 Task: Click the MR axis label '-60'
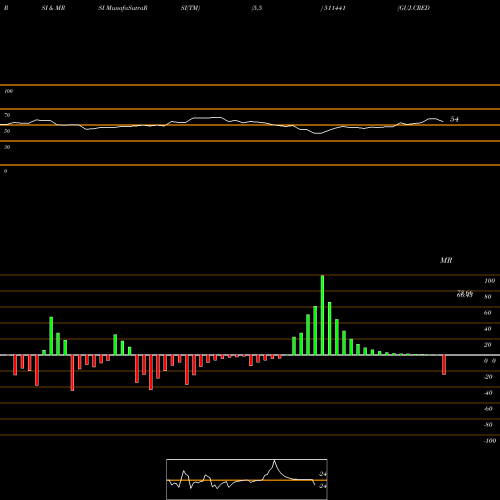pyautogui.click(x=488, y=409)
